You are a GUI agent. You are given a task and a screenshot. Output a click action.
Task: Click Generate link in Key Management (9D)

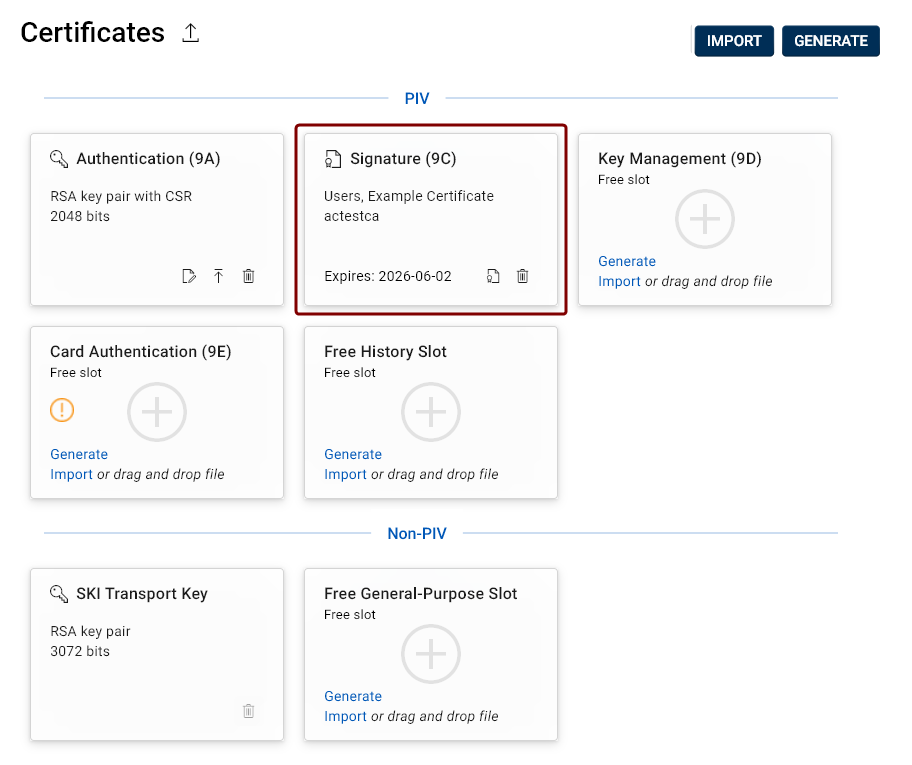pyautogui.click(x=627, y=261)
